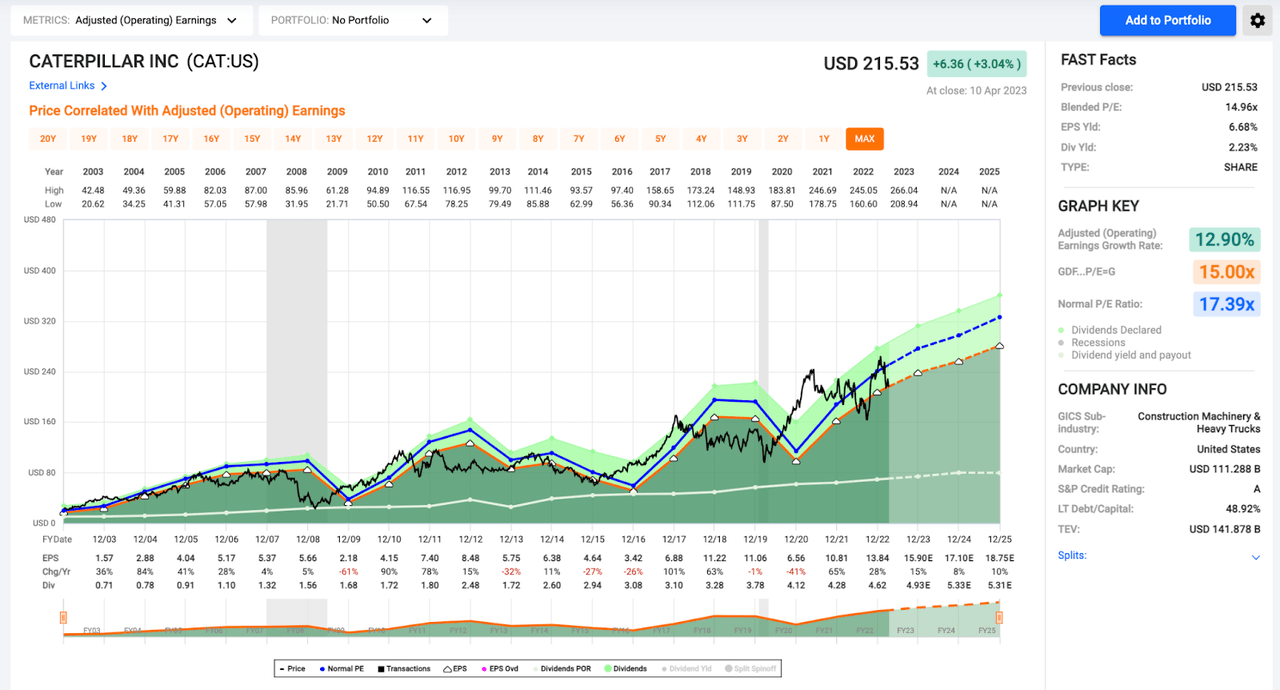Viewport: 1280px width, 690px height.
Task: Click the Dividend yield and payout key entry
Action: point(1125,355)
